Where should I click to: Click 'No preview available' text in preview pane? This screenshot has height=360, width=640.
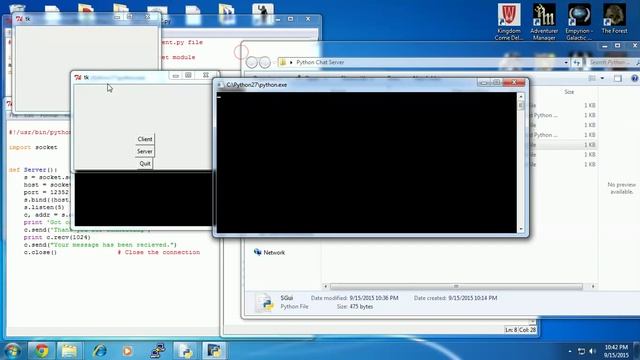621,188
